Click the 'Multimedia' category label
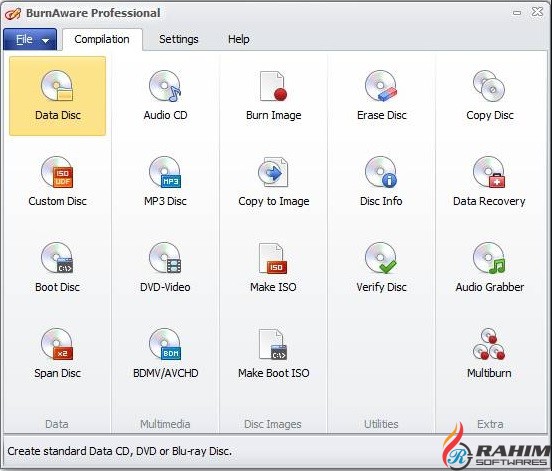 pos(165,424)
